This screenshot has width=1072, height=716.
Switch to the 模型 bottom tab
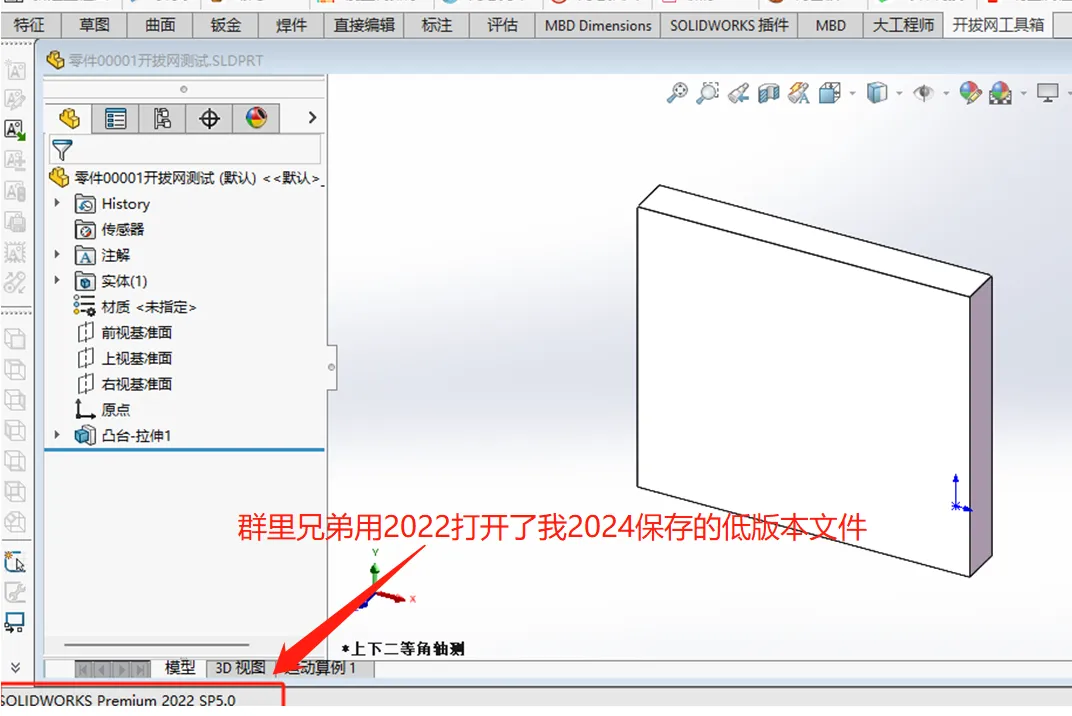coord(180,667)
